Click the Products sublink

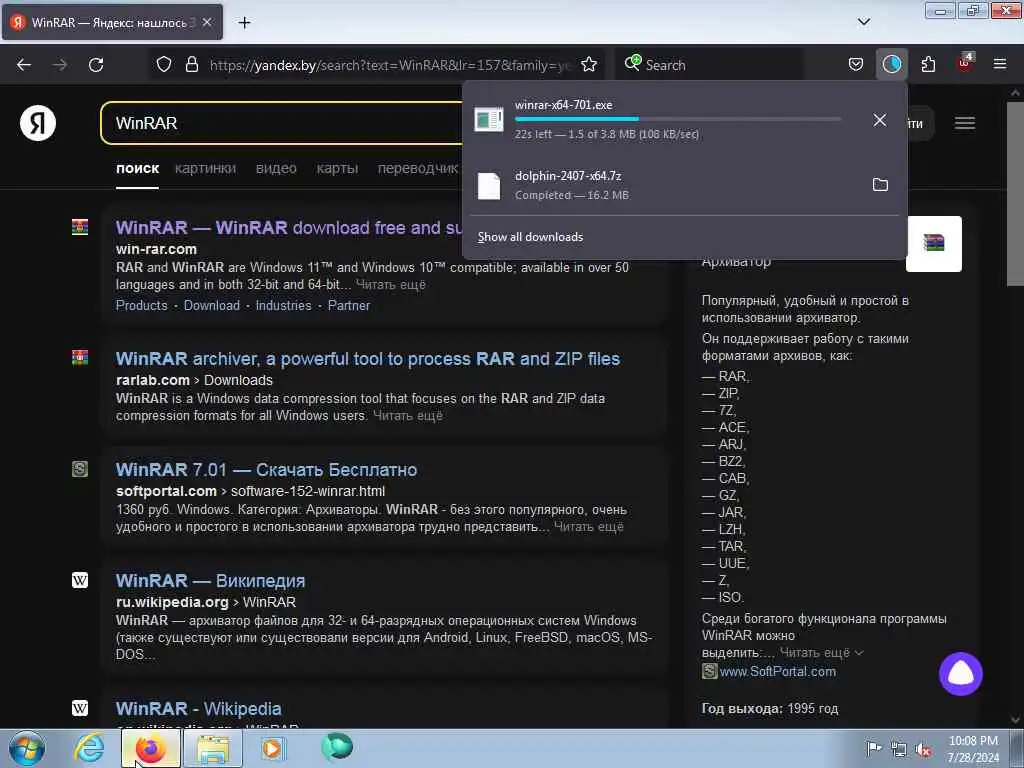coord(142,305)
